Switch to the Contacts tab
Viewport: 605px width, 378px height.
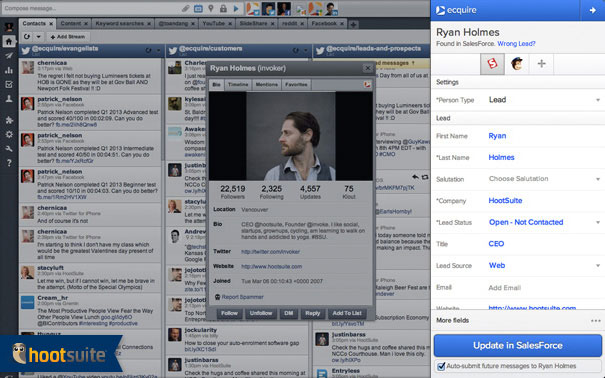coord(37,24)
